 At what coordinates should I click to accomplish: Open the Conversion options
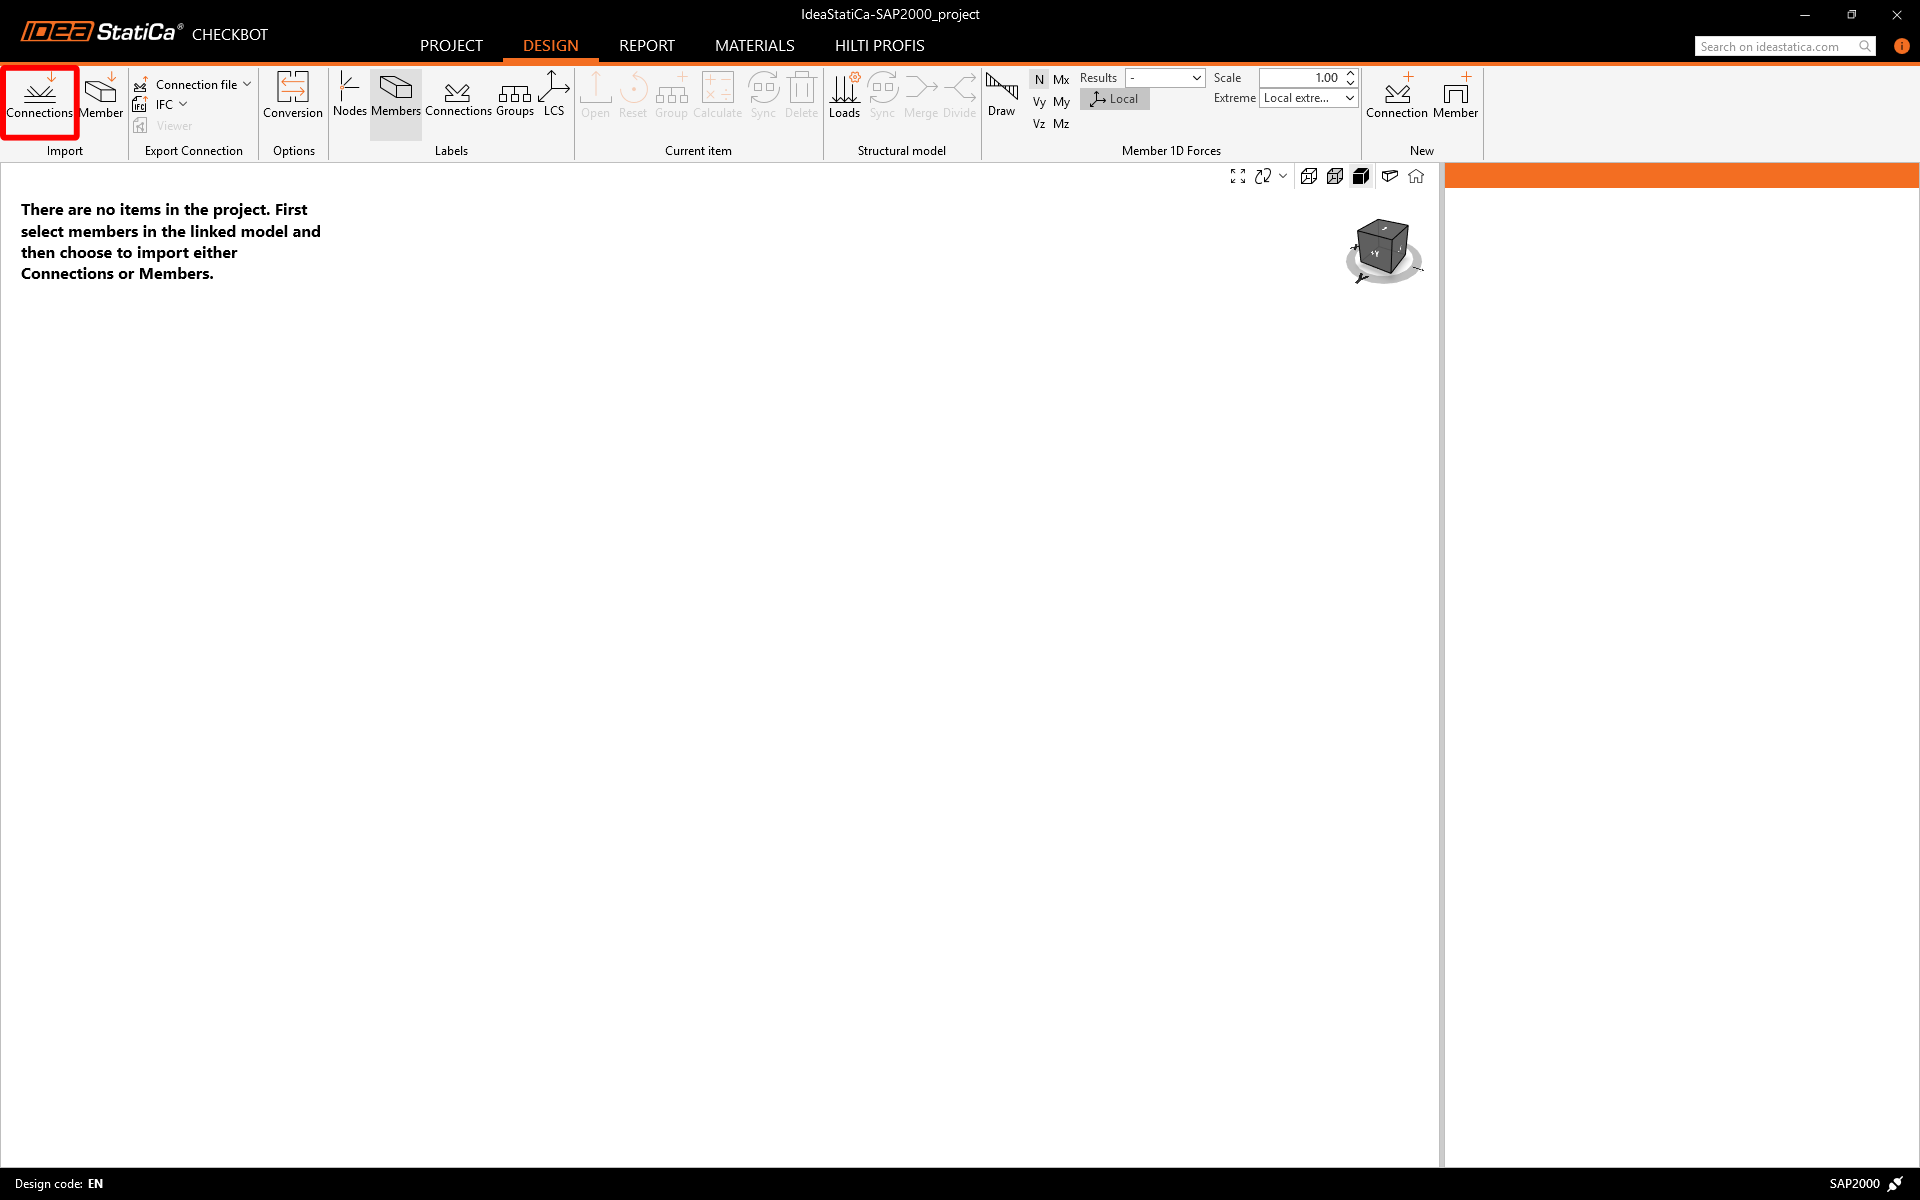coord(293,95)
